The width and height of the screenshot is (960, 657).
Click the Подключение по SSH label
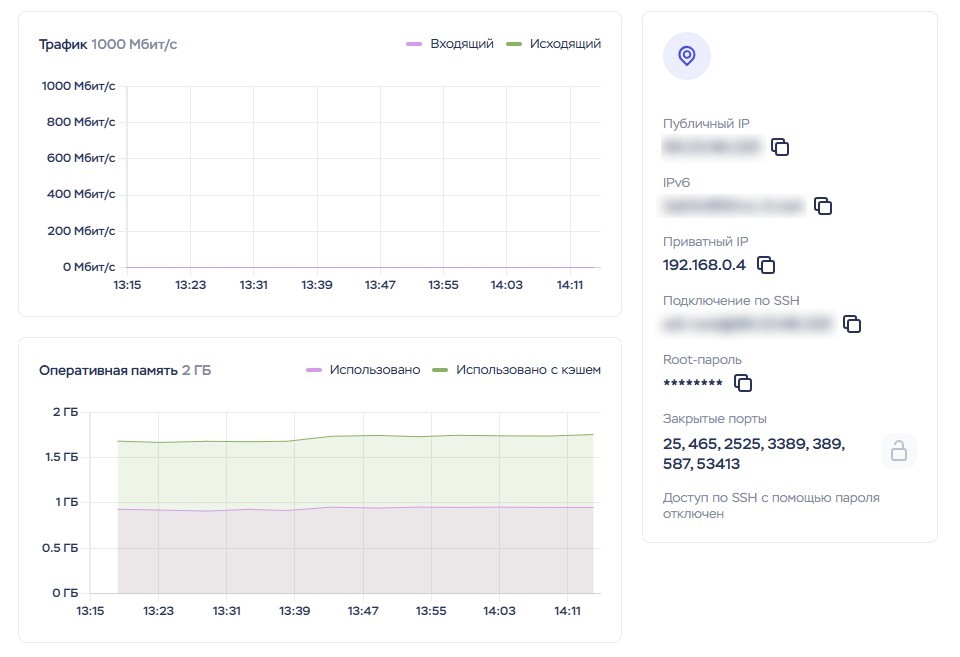pyautogui.click(x=731, y=301)
